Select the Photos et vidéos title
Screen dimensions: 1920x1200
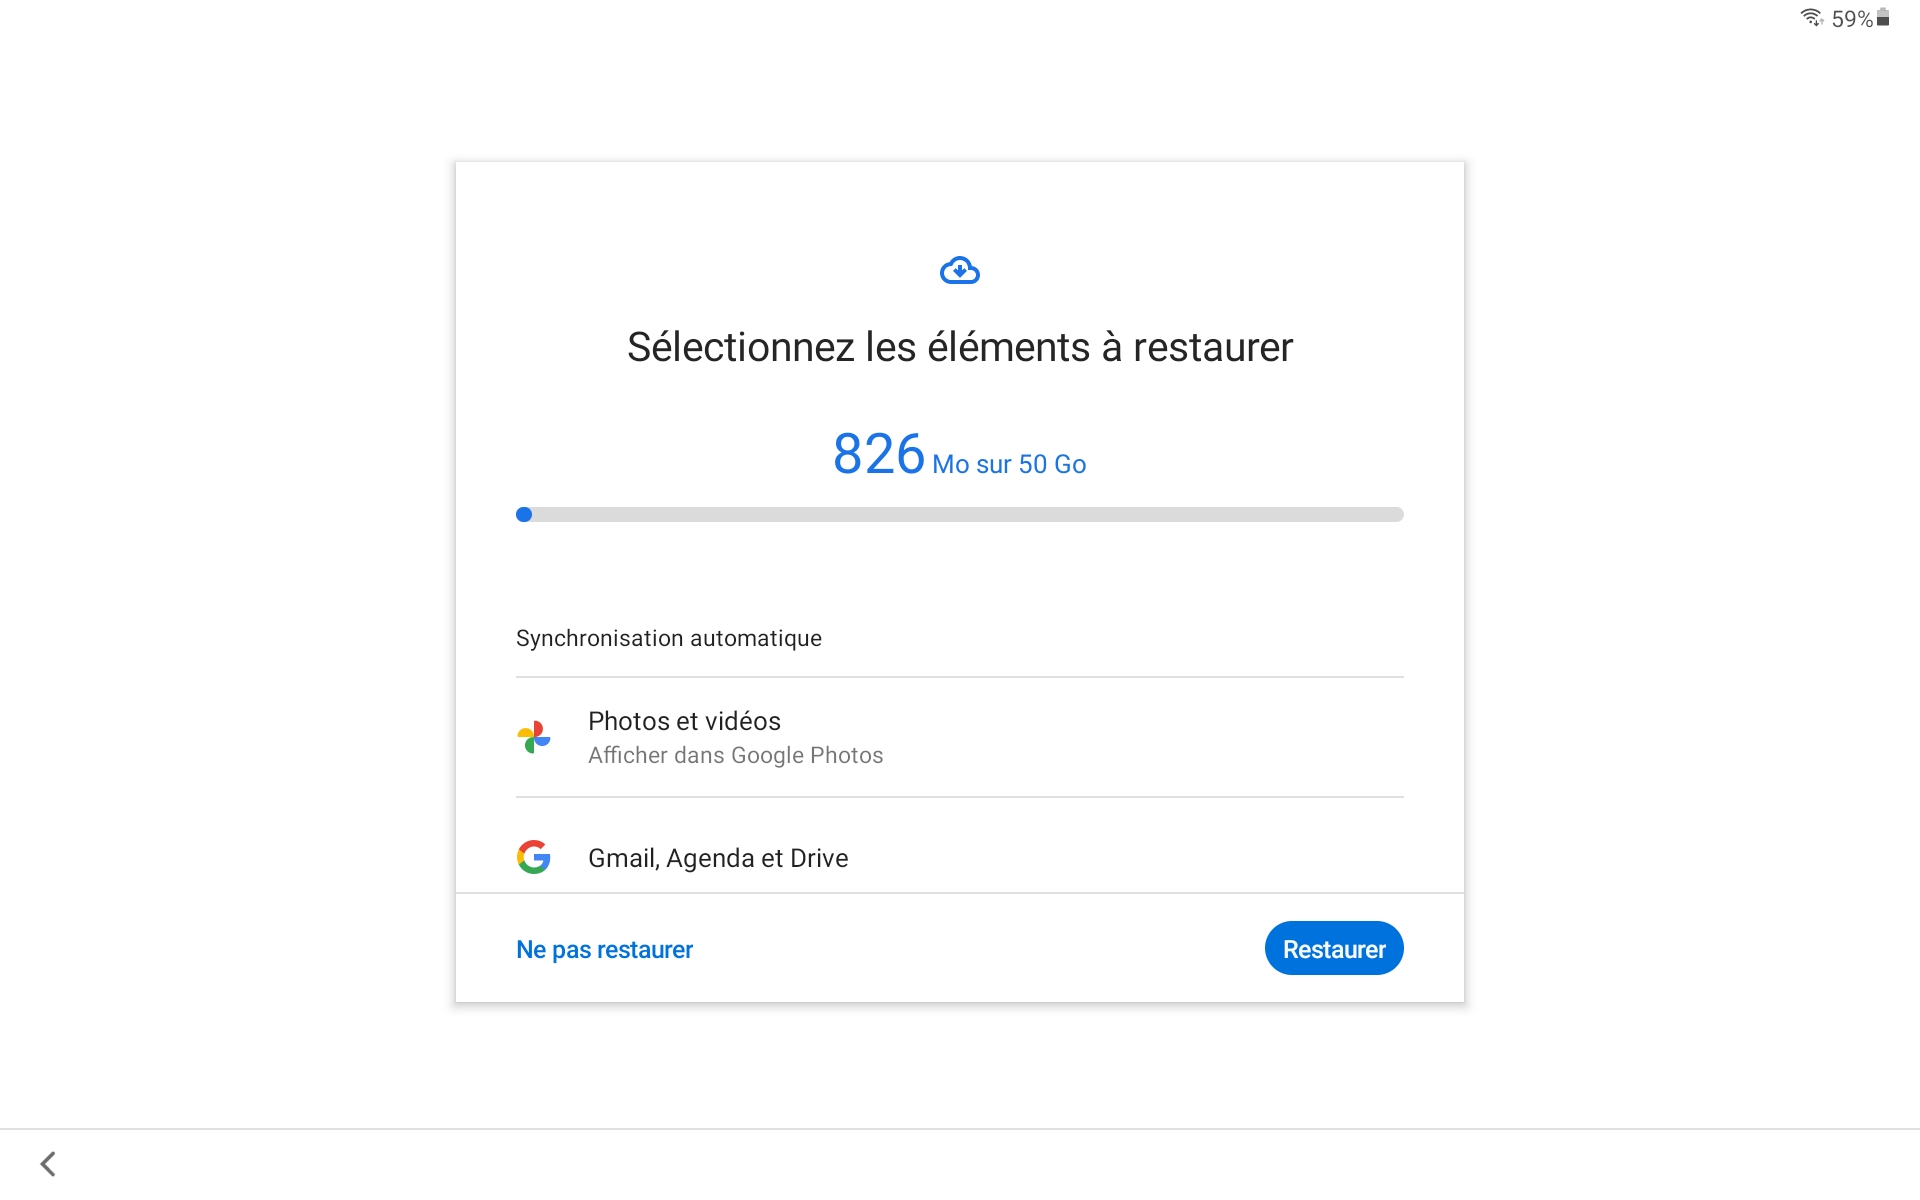tap(684, 721)
